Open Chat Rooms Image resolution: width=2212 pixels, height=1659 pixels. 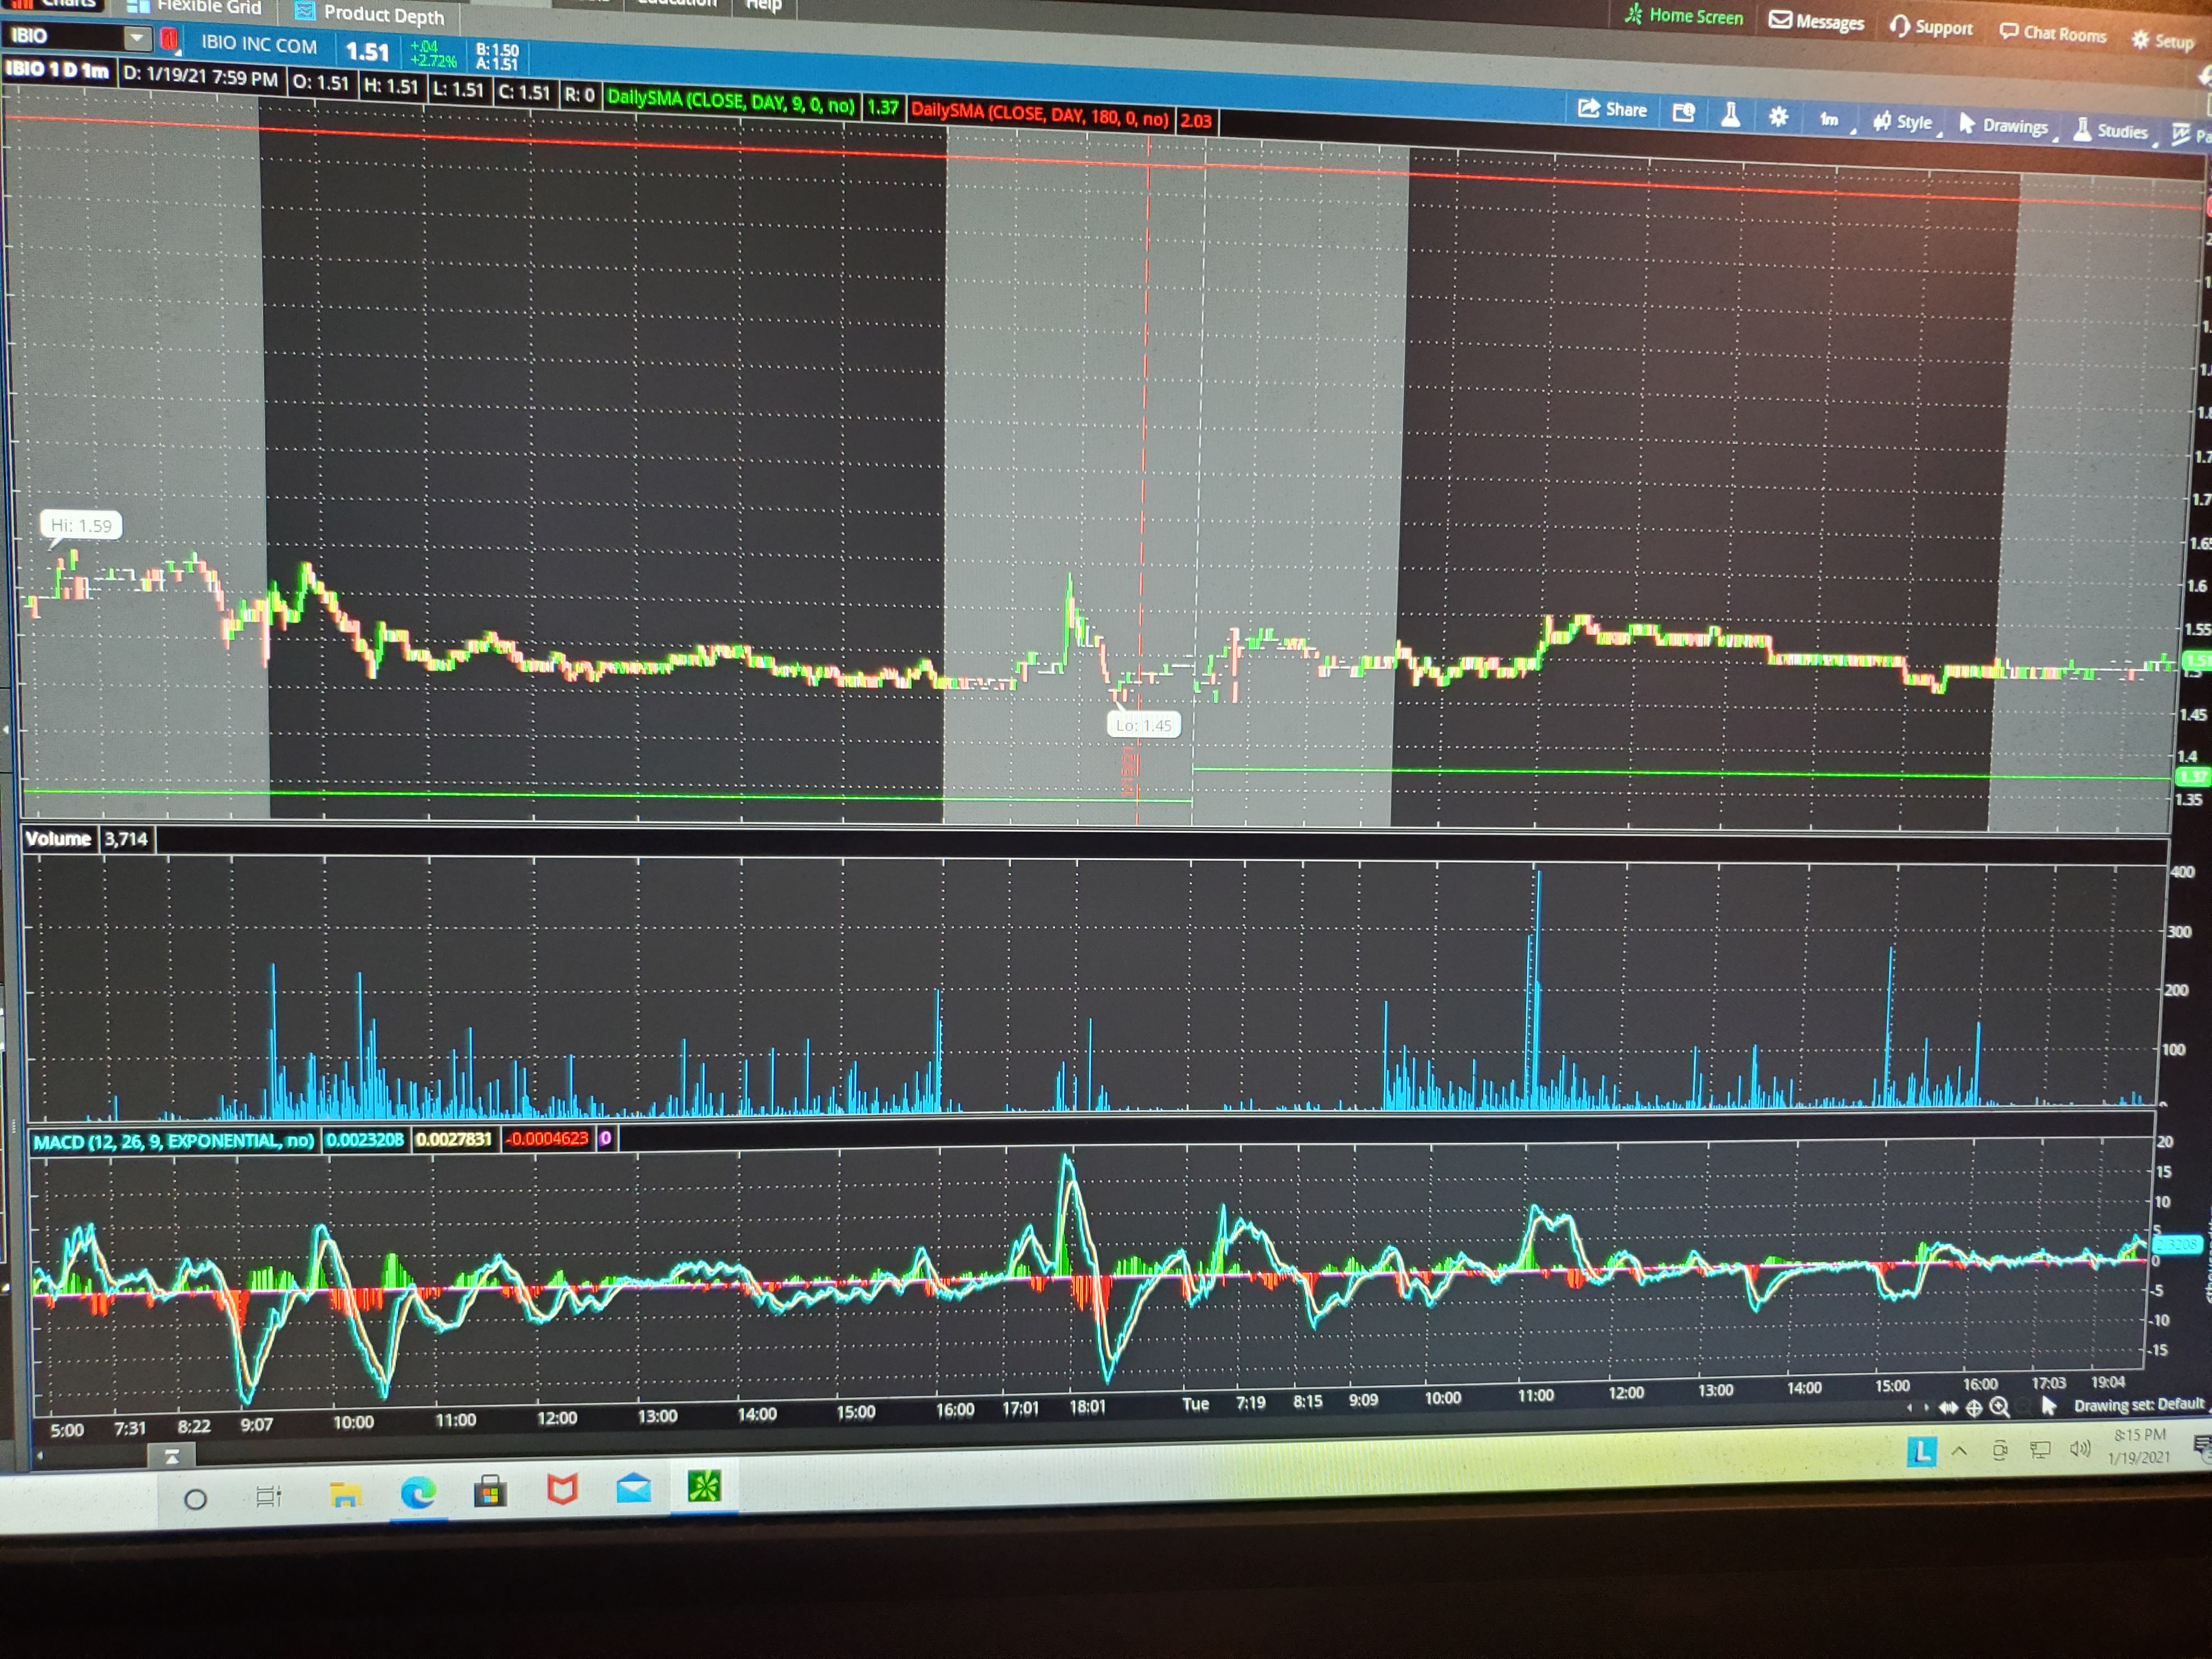[x=2053, y=33]
